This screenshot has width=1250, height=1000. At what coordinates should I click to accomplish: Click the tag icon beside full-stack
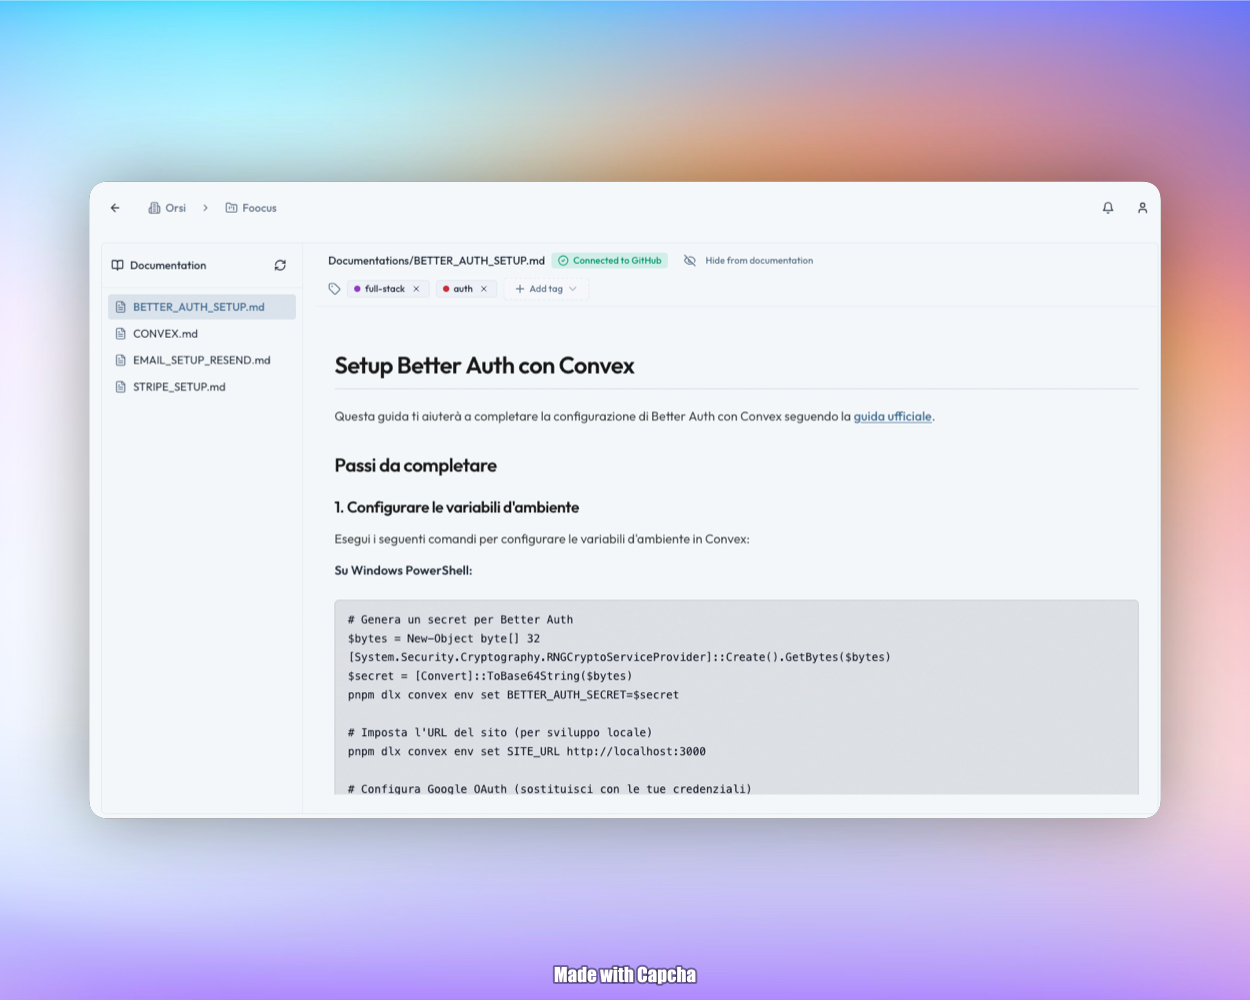point(334,289)
